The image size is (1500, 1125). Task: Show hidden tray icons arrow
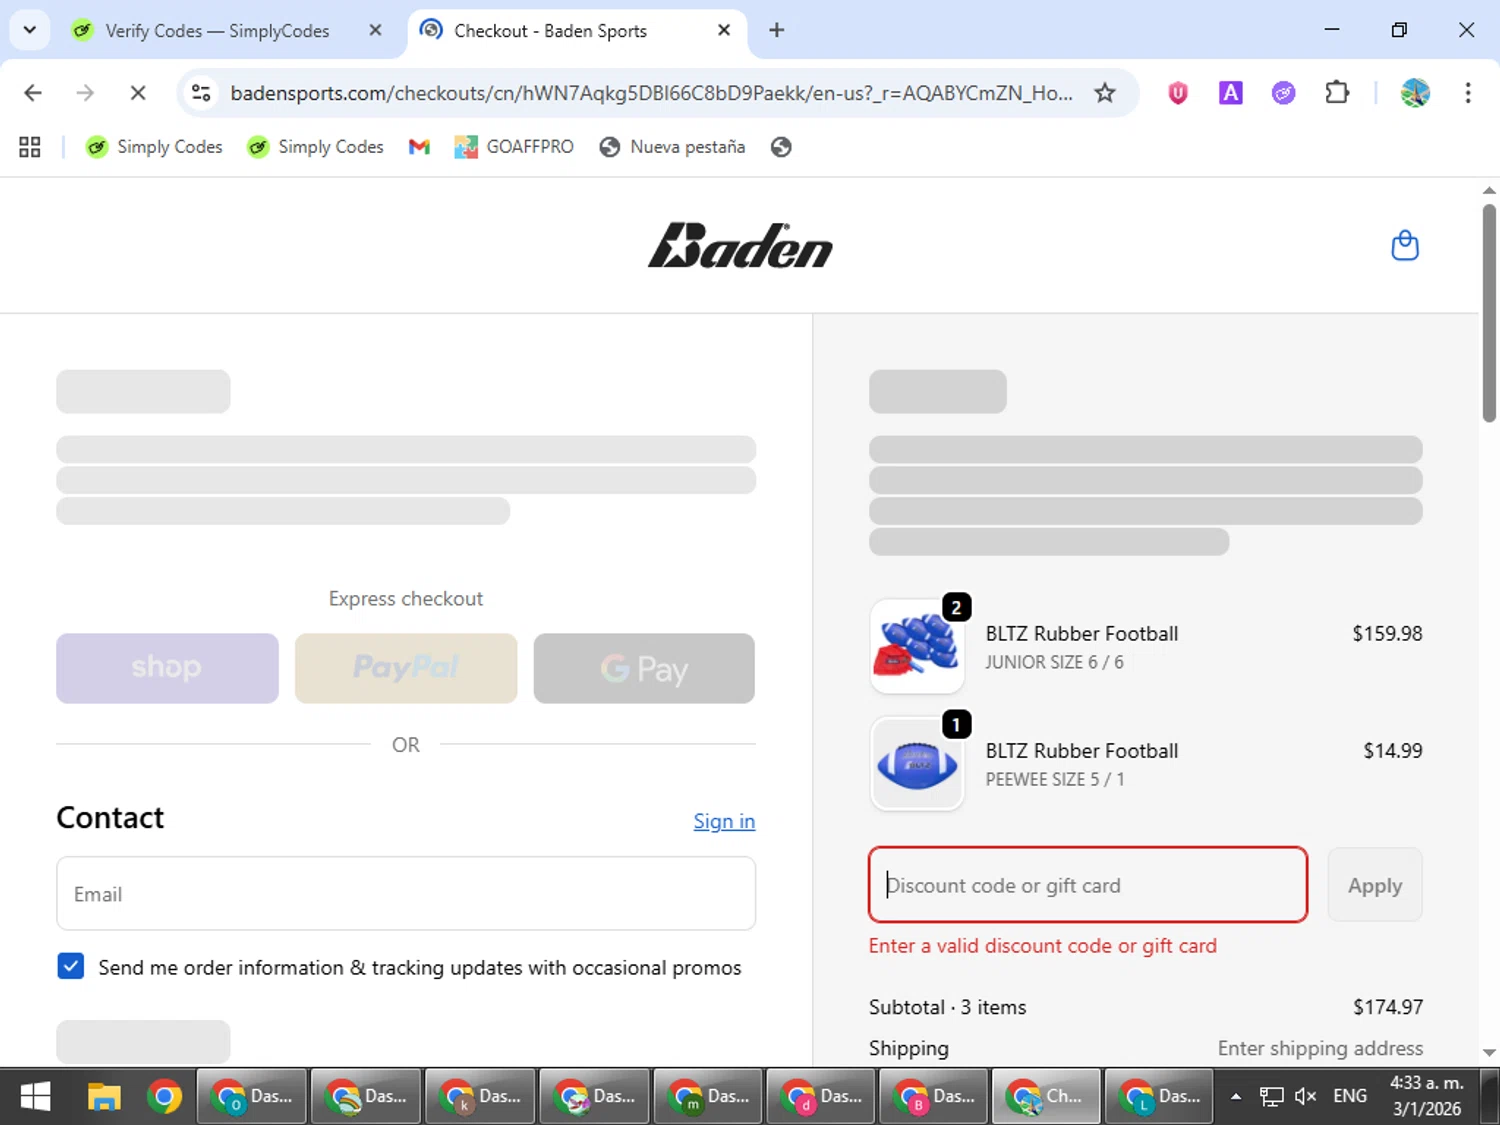(1236, 1096)
